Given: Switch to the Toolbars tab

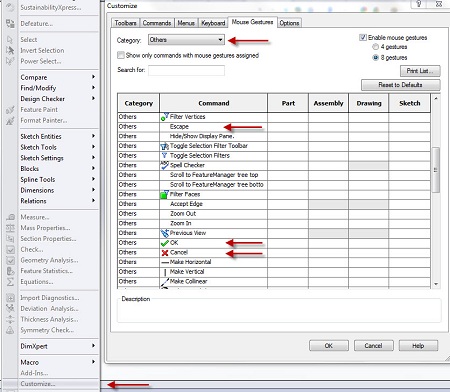Looking at the screenshot, I should [x=125, y=23].
